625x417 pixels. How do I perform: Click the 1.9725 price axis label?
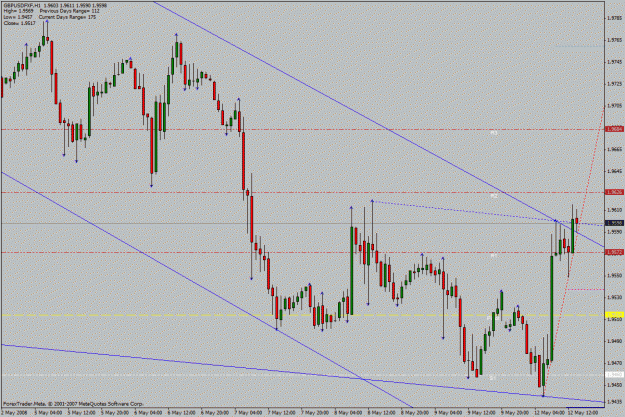(x=614, y=84)
